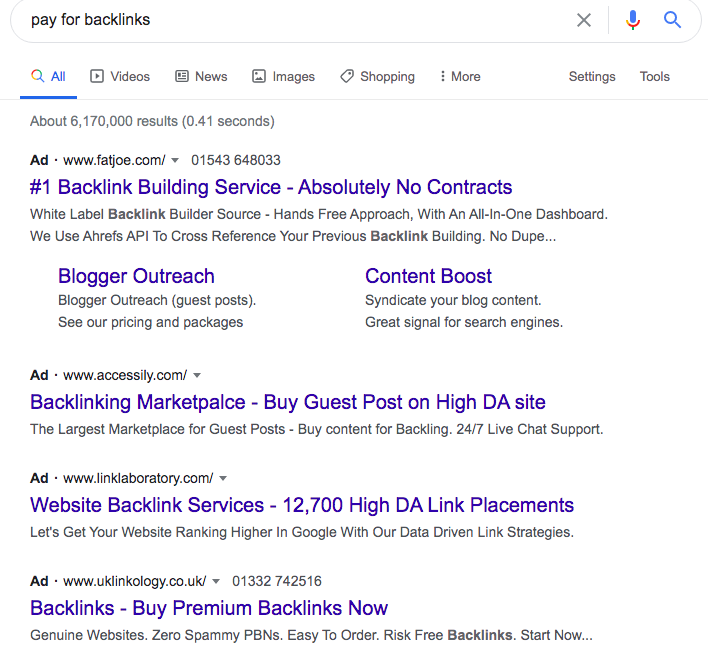Image resolution: width=708 pixels, height=655 pixels.
Task: Switch to the Videos tab
Action: 120,77
